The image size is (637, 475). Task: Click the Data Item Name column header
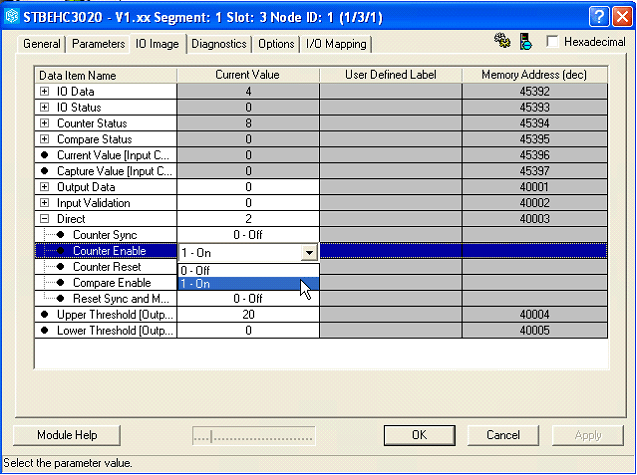click(x=106, y=75)
